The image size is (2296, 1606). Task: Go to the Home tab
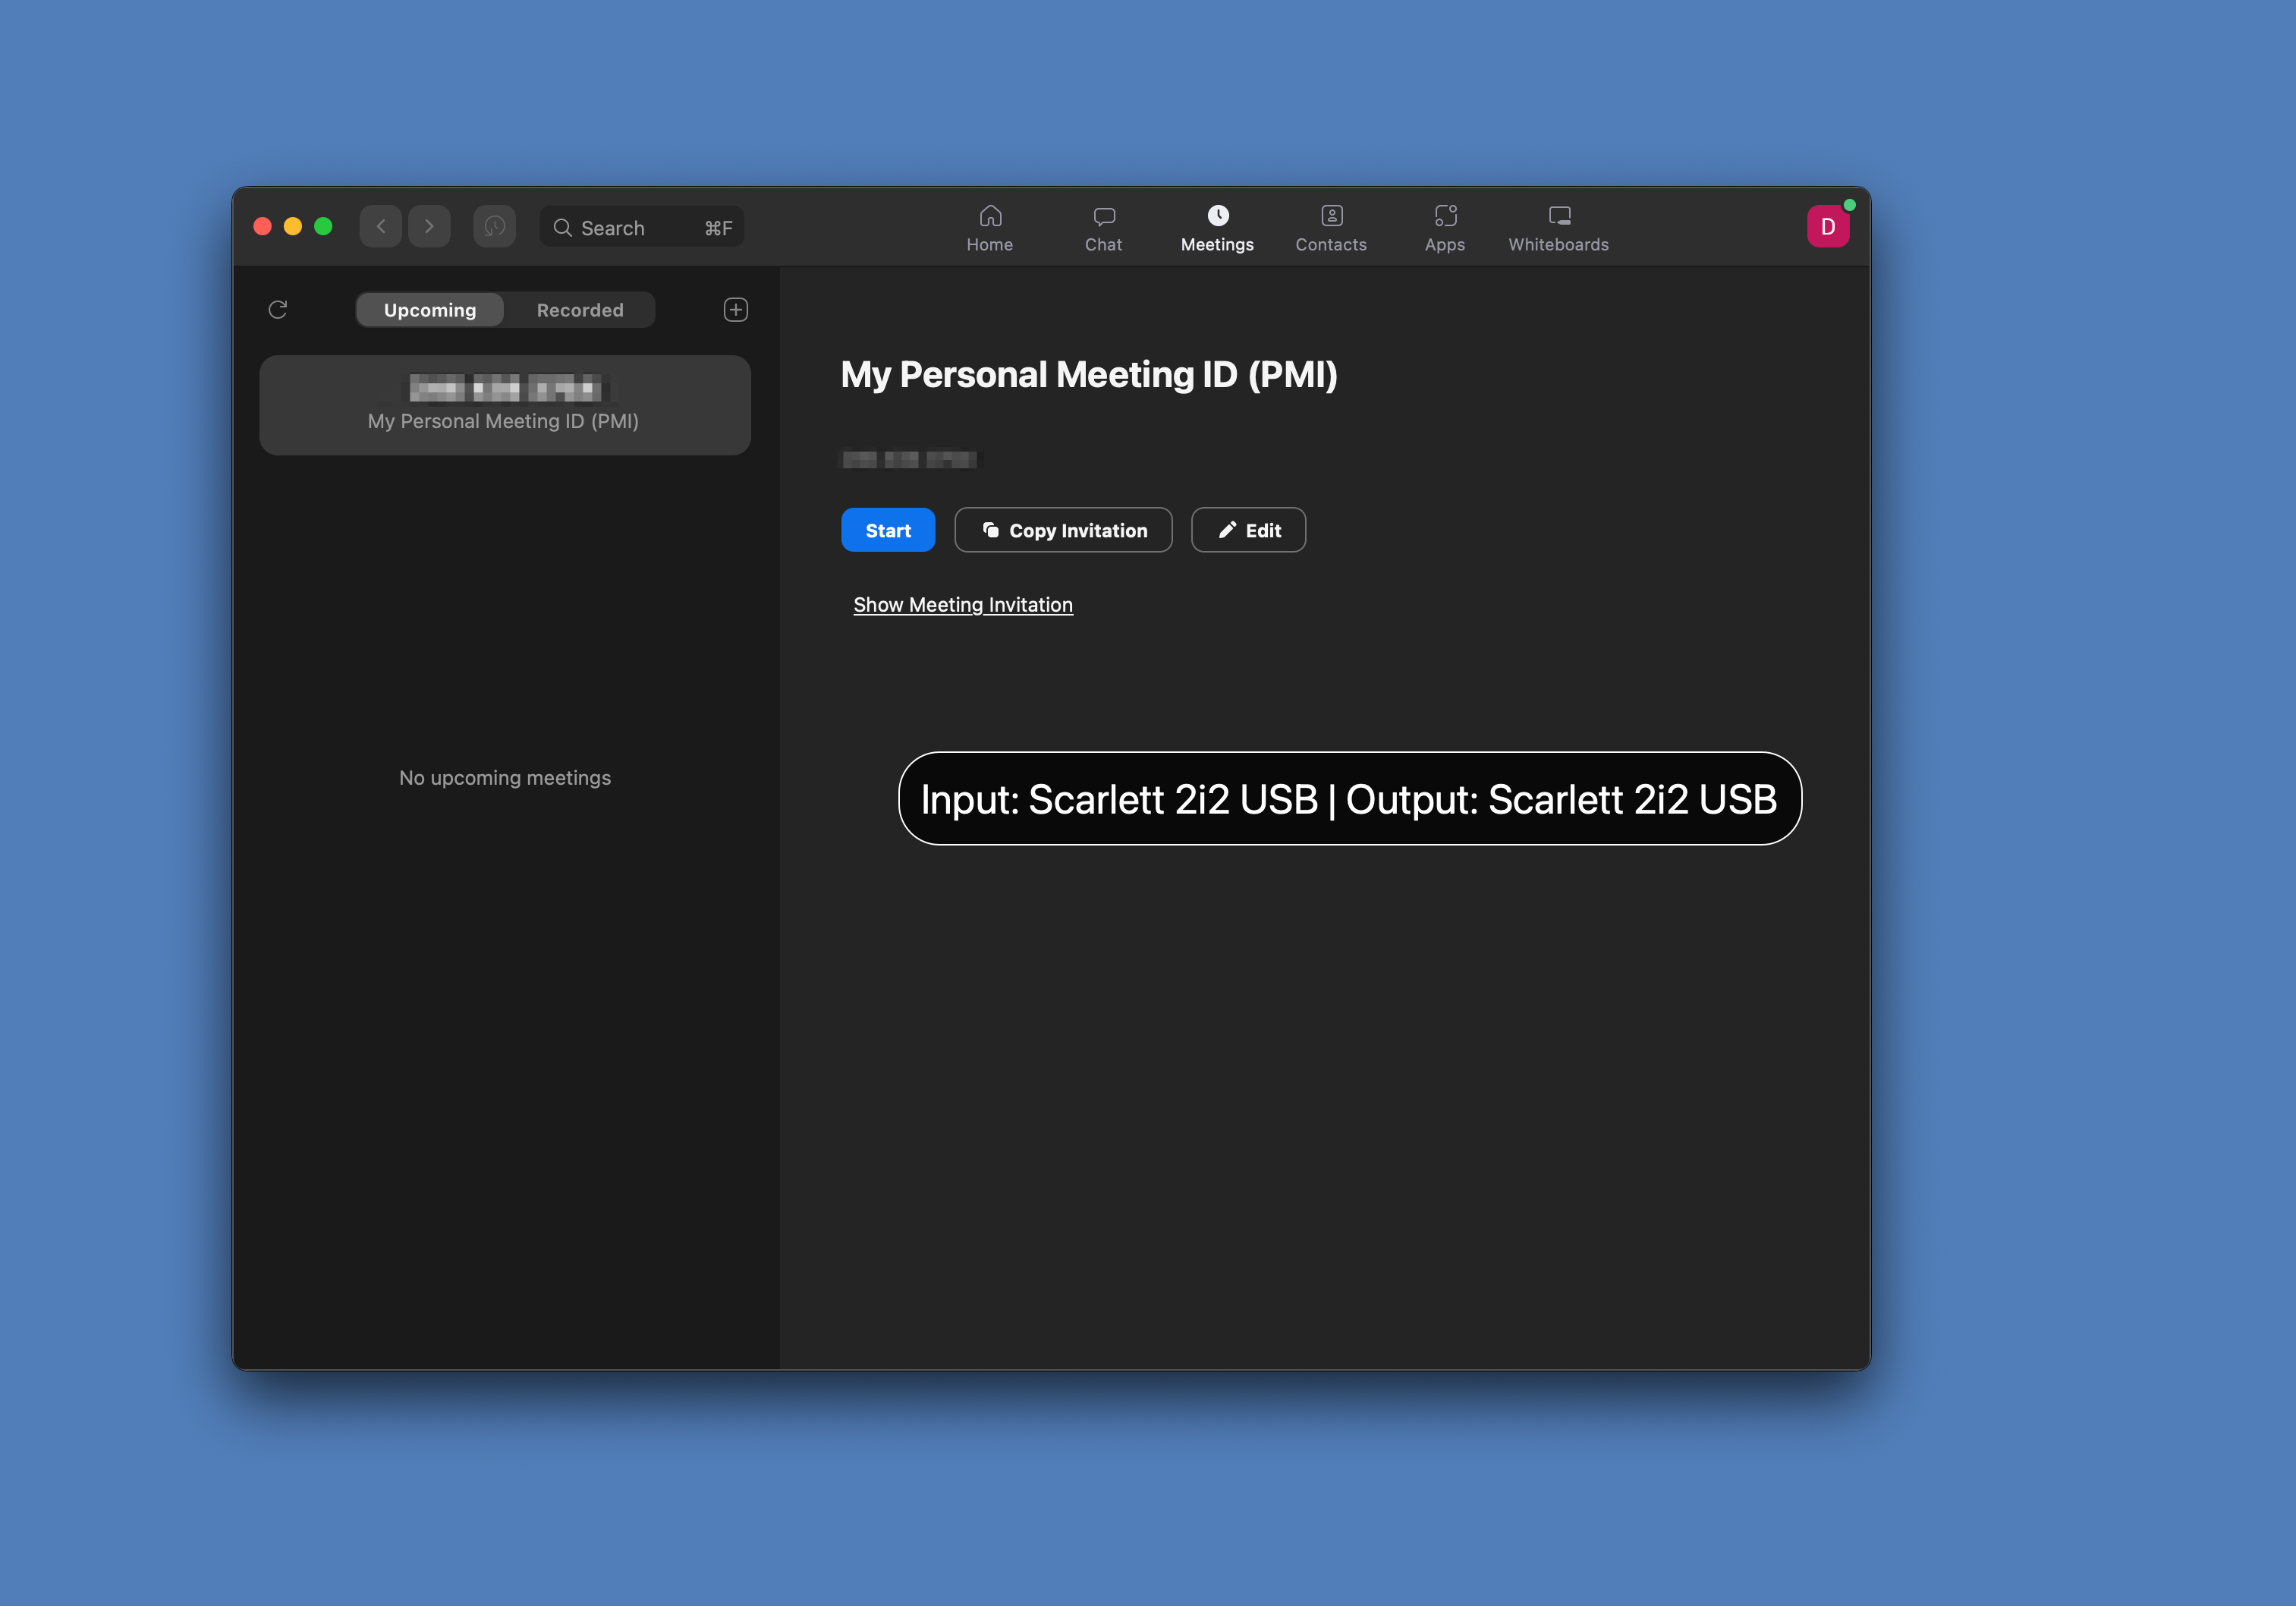[989, 228]
